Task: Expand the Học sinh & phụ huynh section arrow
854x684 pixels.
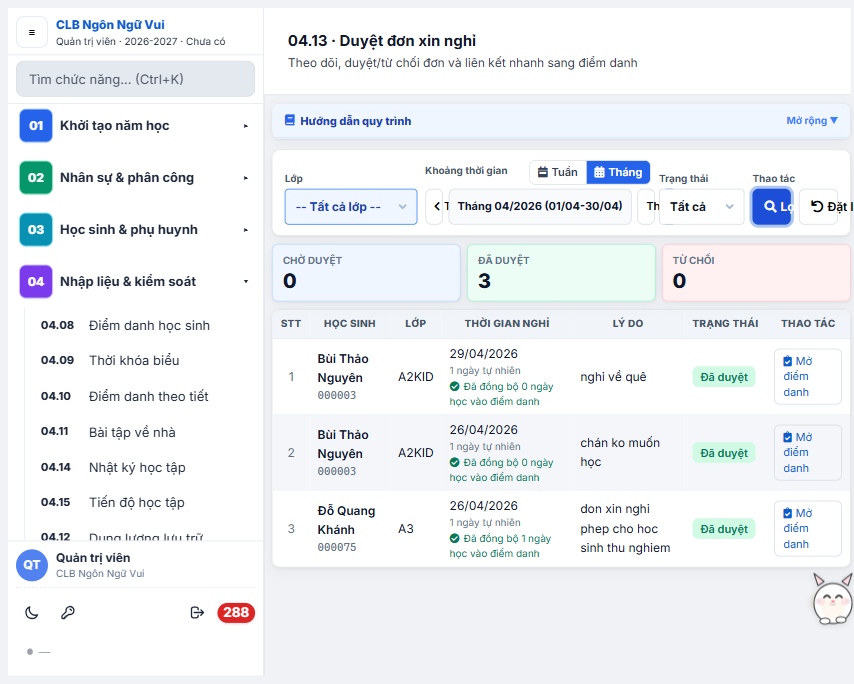Action: pos(246,230)
